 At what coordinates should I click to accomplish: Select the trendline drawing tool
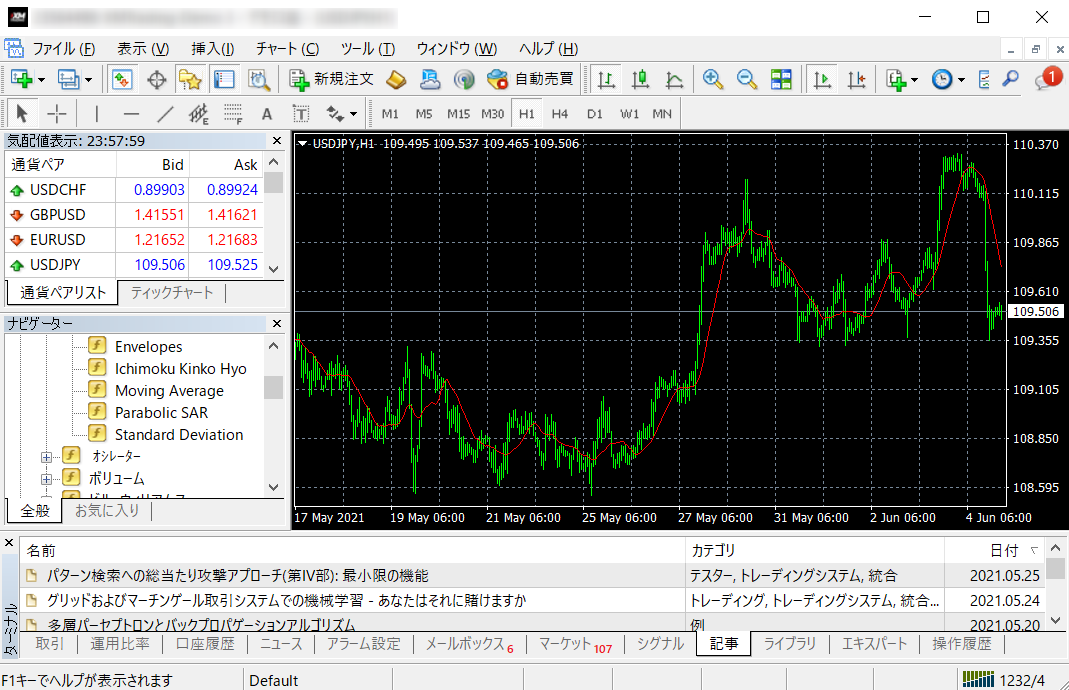coord(165,113)
